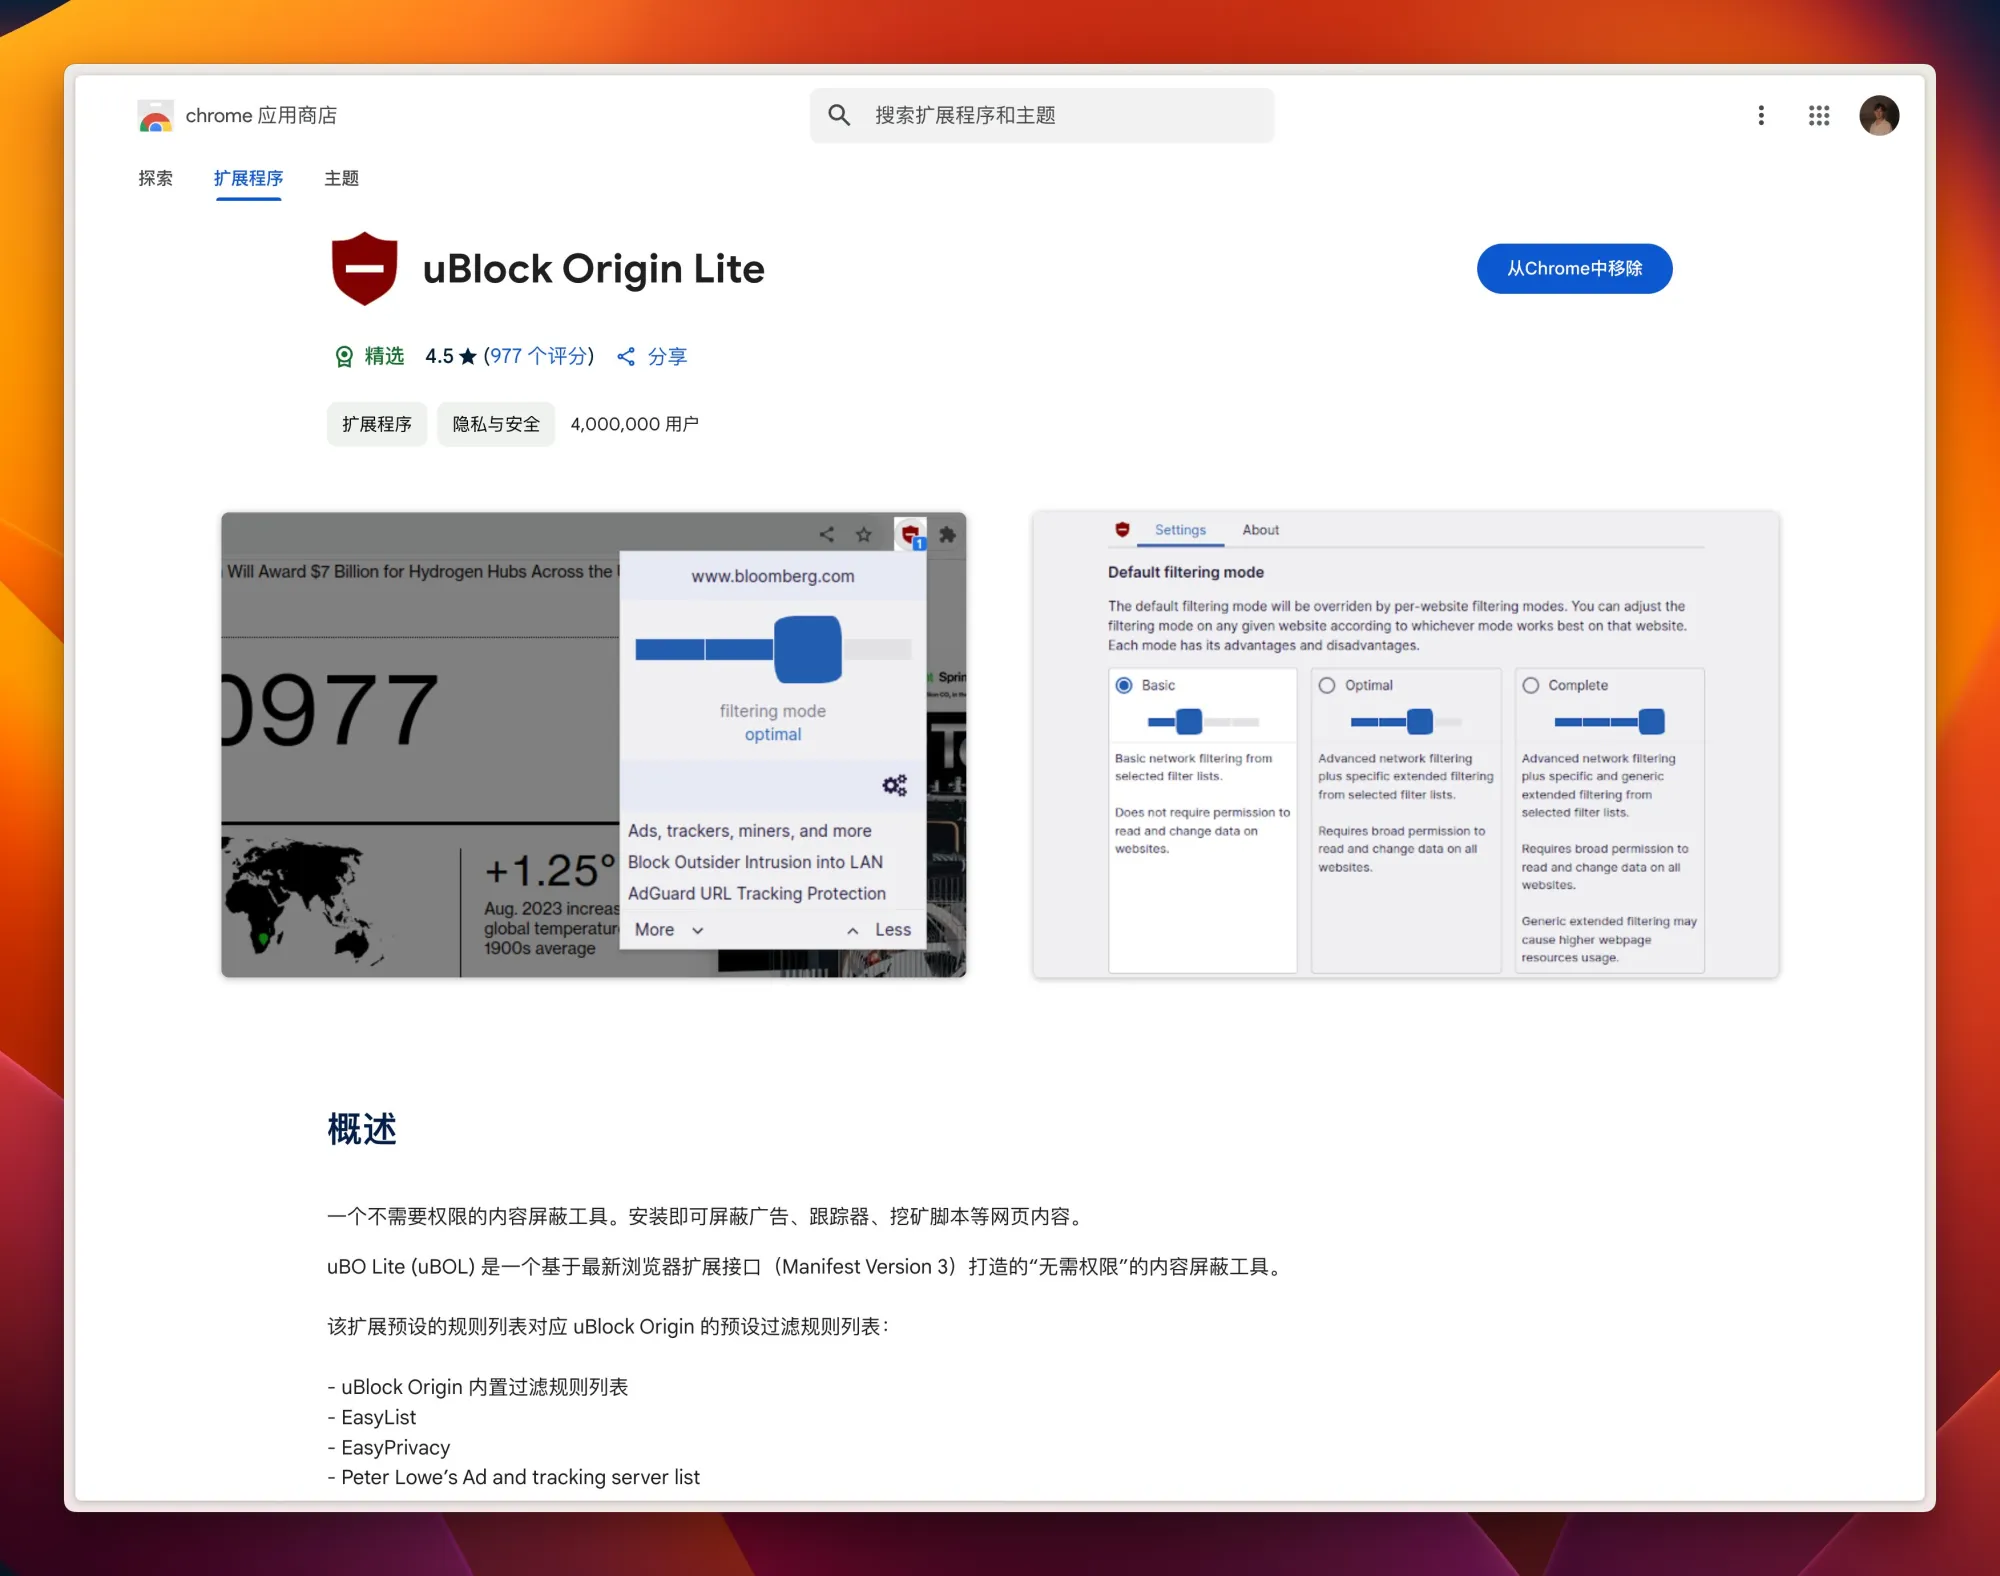Image resolution: width=2000 pixels, height=1576 pixels.
Task: Open the three-dot more options menu
Action: 1761,116
